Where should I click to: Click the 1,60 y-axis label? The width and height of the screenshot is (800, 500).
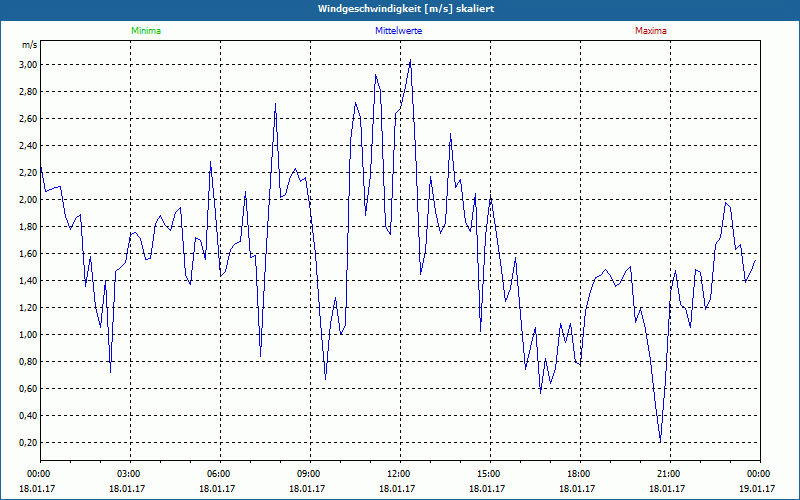tap(28, 254)
